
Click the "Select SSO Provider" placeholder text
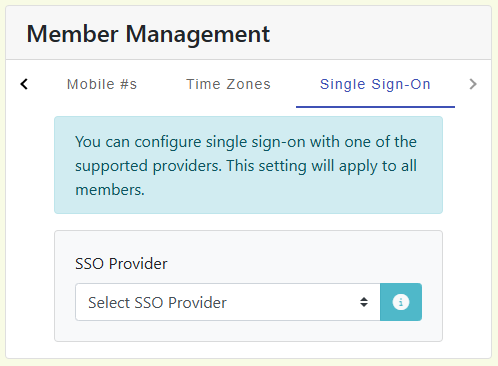coord(157,303)
